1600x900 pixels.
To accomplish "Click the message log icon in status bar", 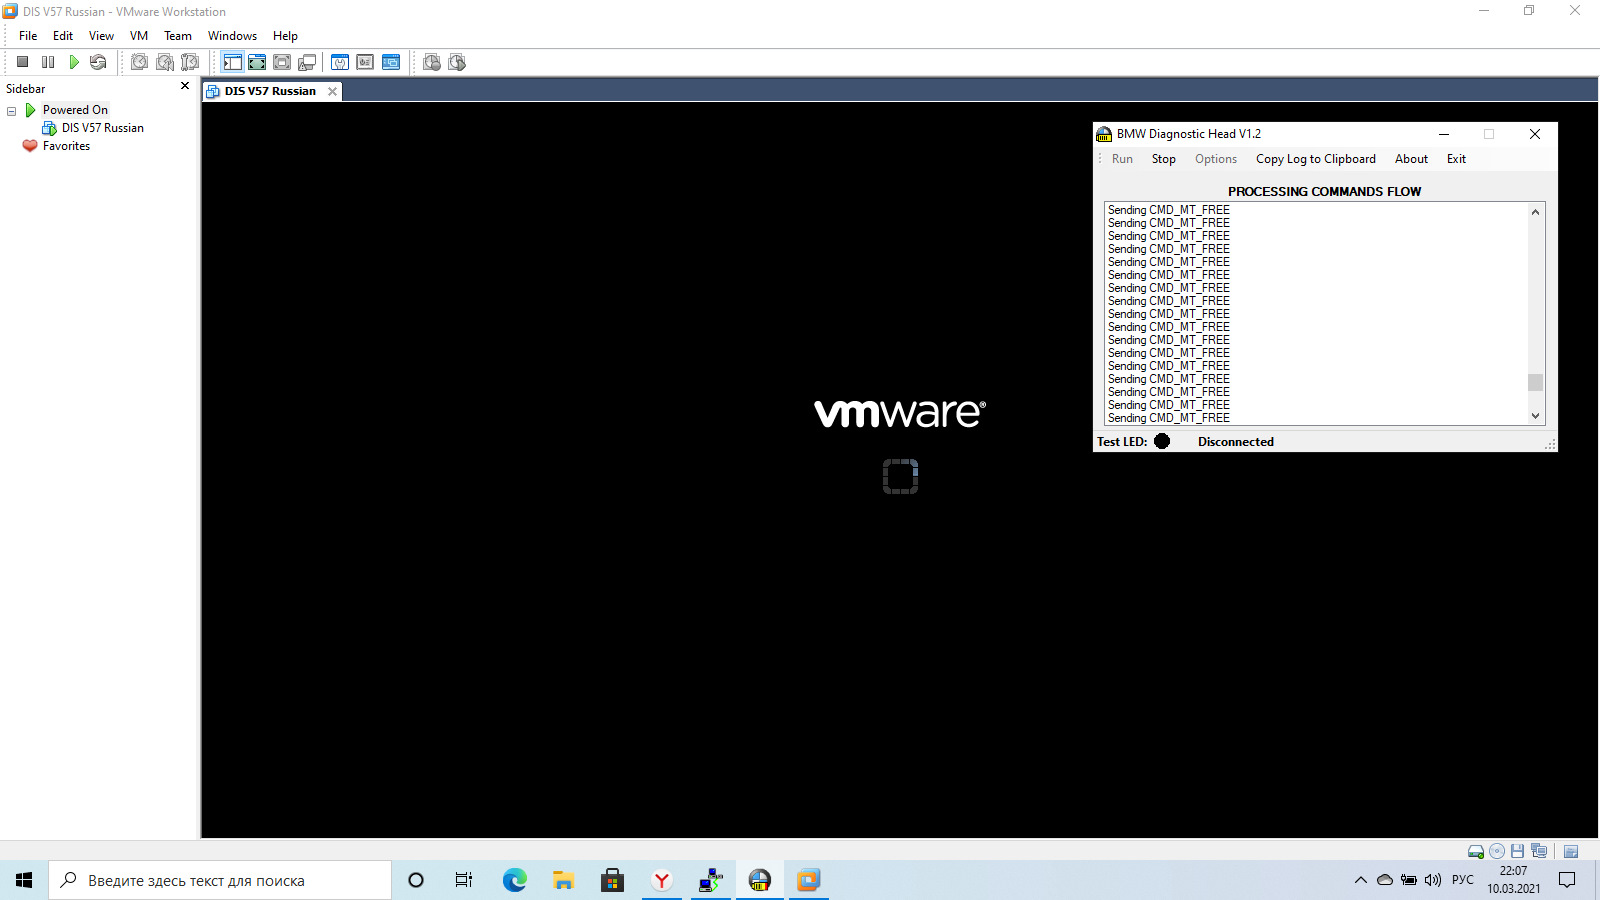I will [x=1571, y=852].
